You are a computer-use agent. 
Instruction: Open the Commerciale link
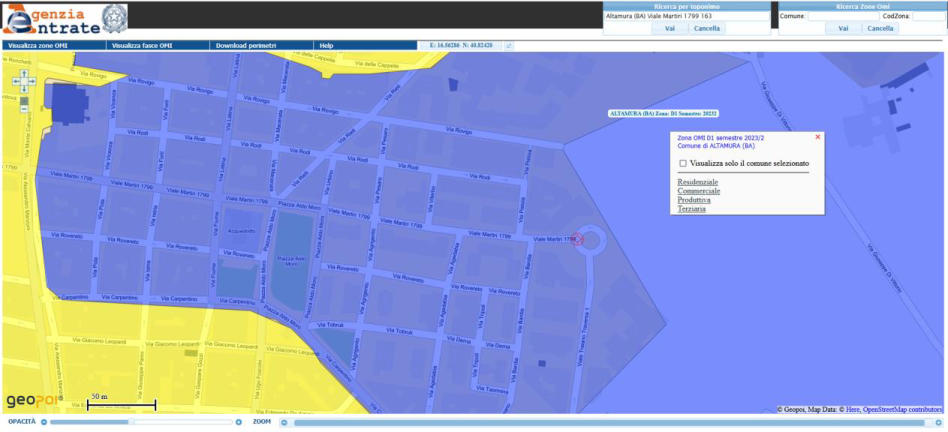698,191
